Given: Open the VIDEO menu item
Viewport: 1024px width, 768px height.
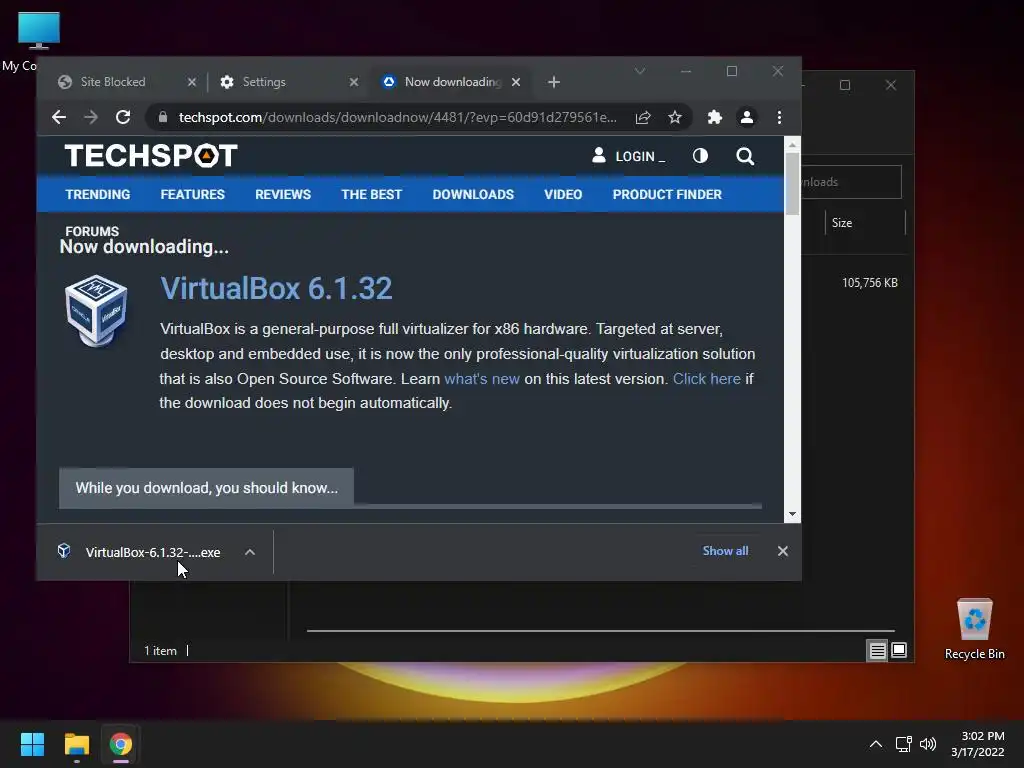Looking at the screenshot, I should click(x=563, y=195).
